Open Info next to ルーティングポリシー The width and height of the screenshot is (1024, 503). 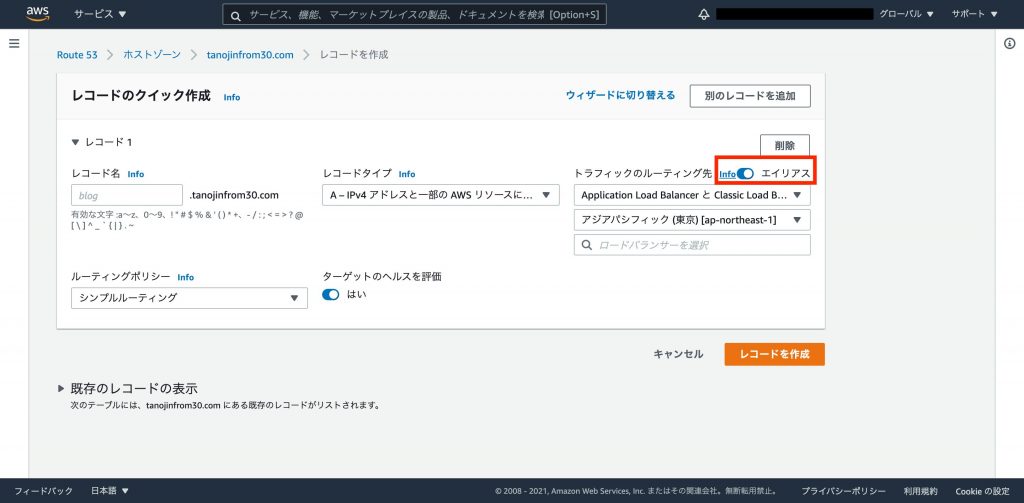[185, 278]
